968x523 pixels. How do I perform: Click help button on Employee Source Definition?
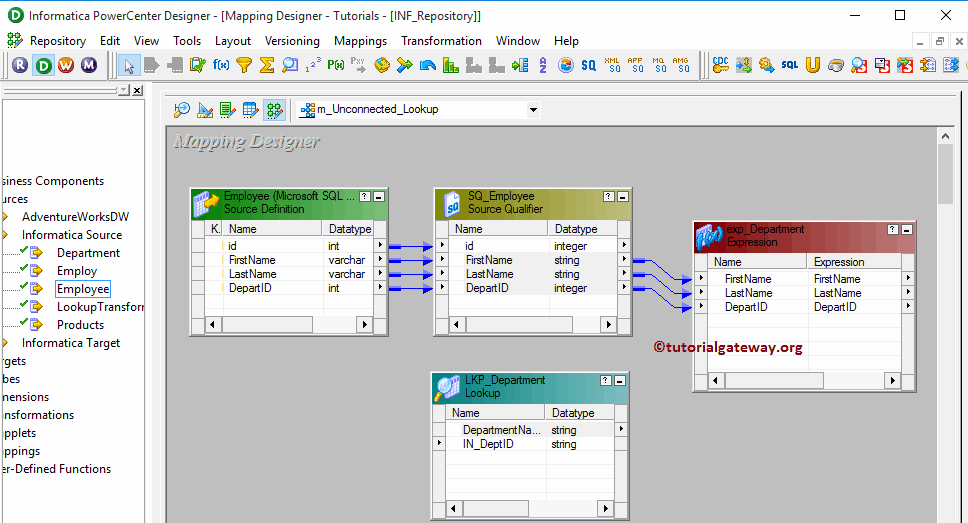click(x=365, y=196)
